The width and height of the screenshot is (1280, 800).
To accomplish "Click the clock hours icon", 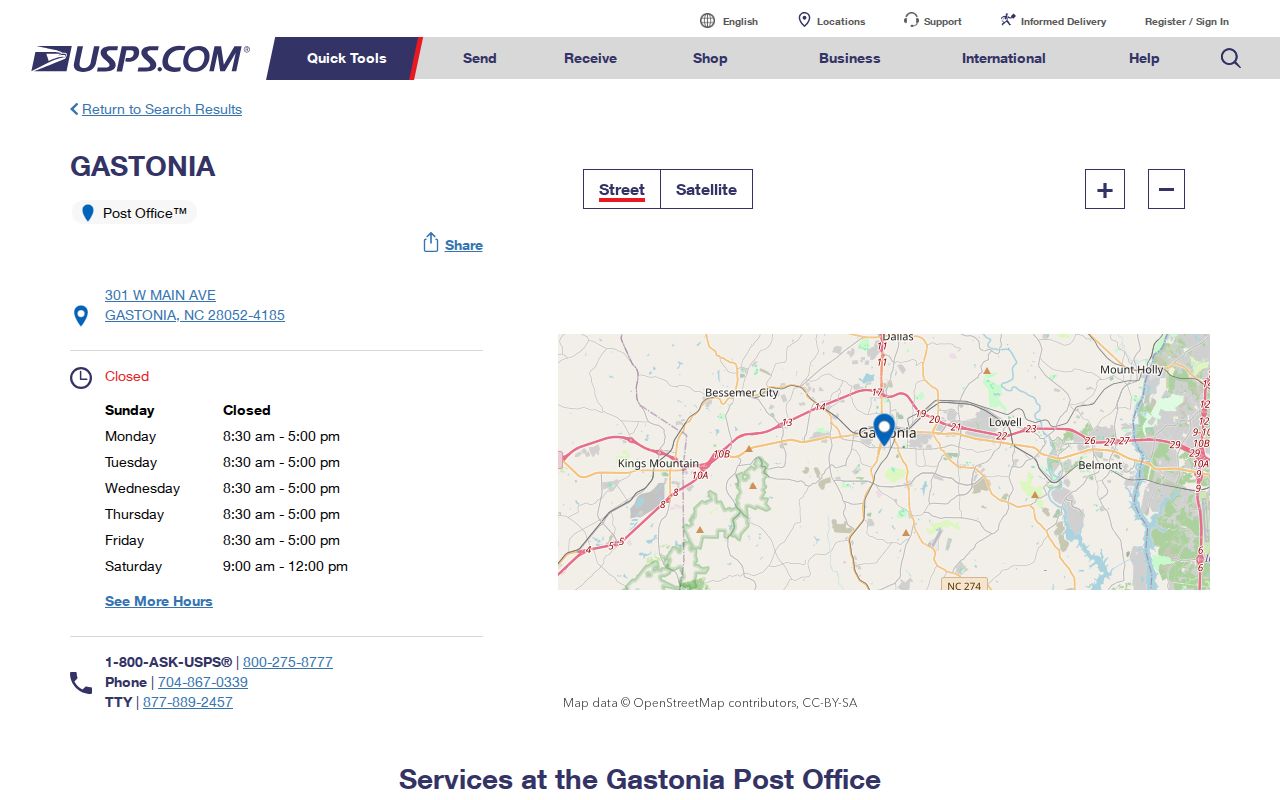I will click(81, 378).
